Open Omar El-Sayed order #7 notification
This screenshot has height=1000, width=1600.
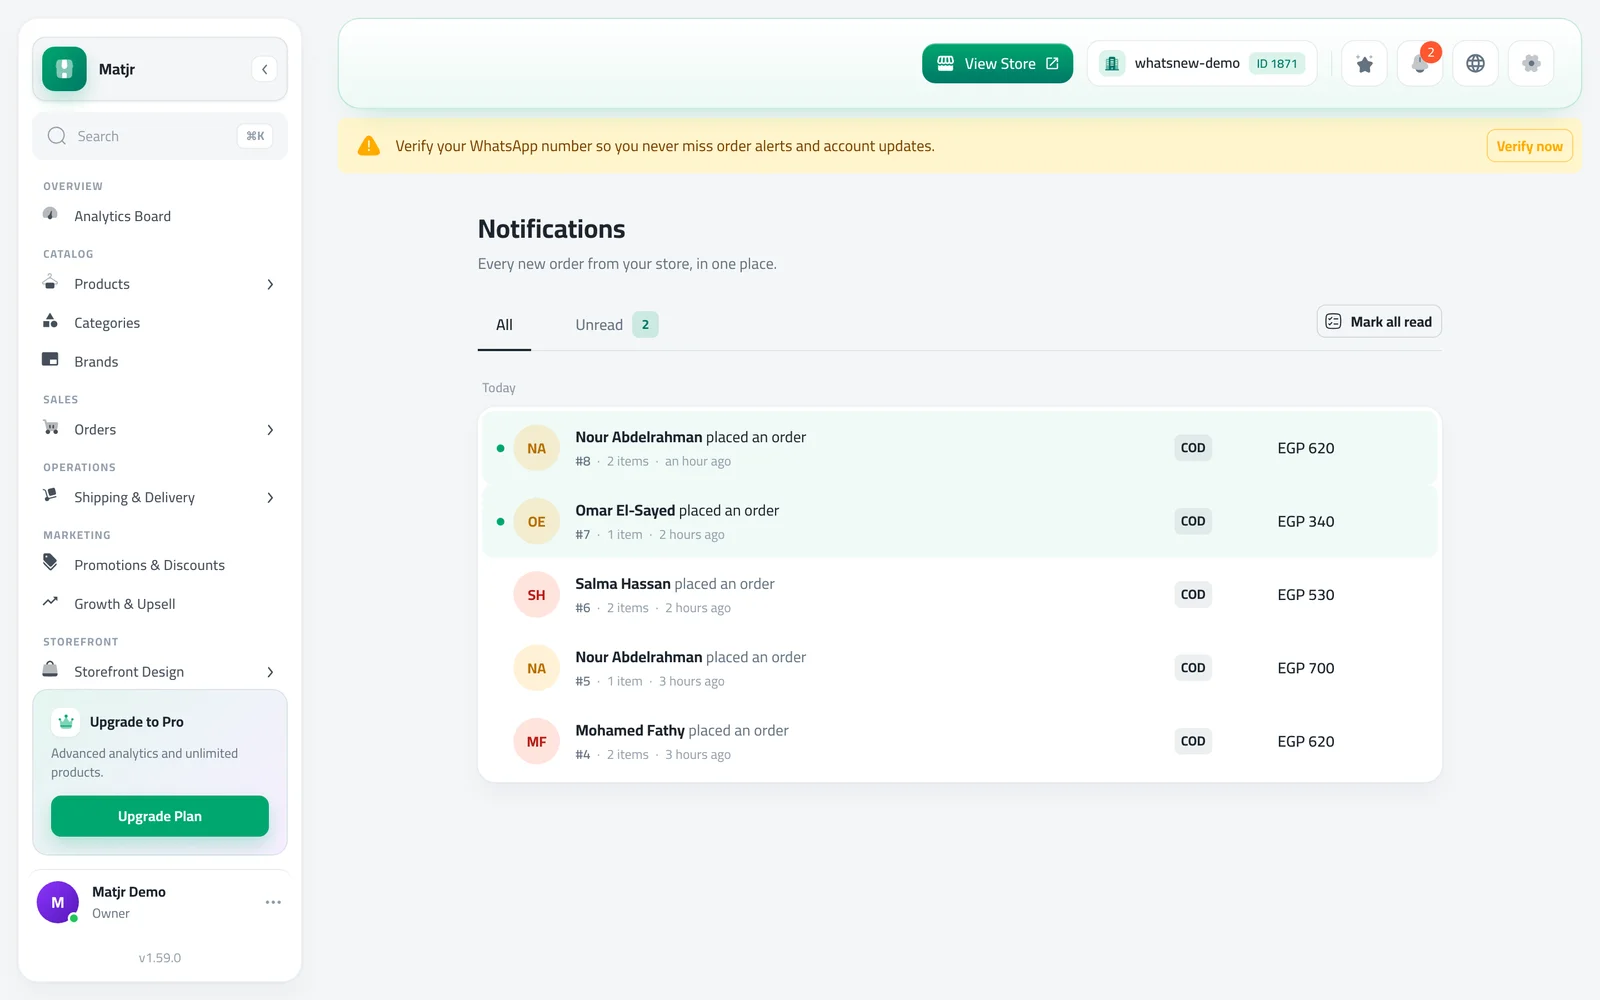coord(960,521)
